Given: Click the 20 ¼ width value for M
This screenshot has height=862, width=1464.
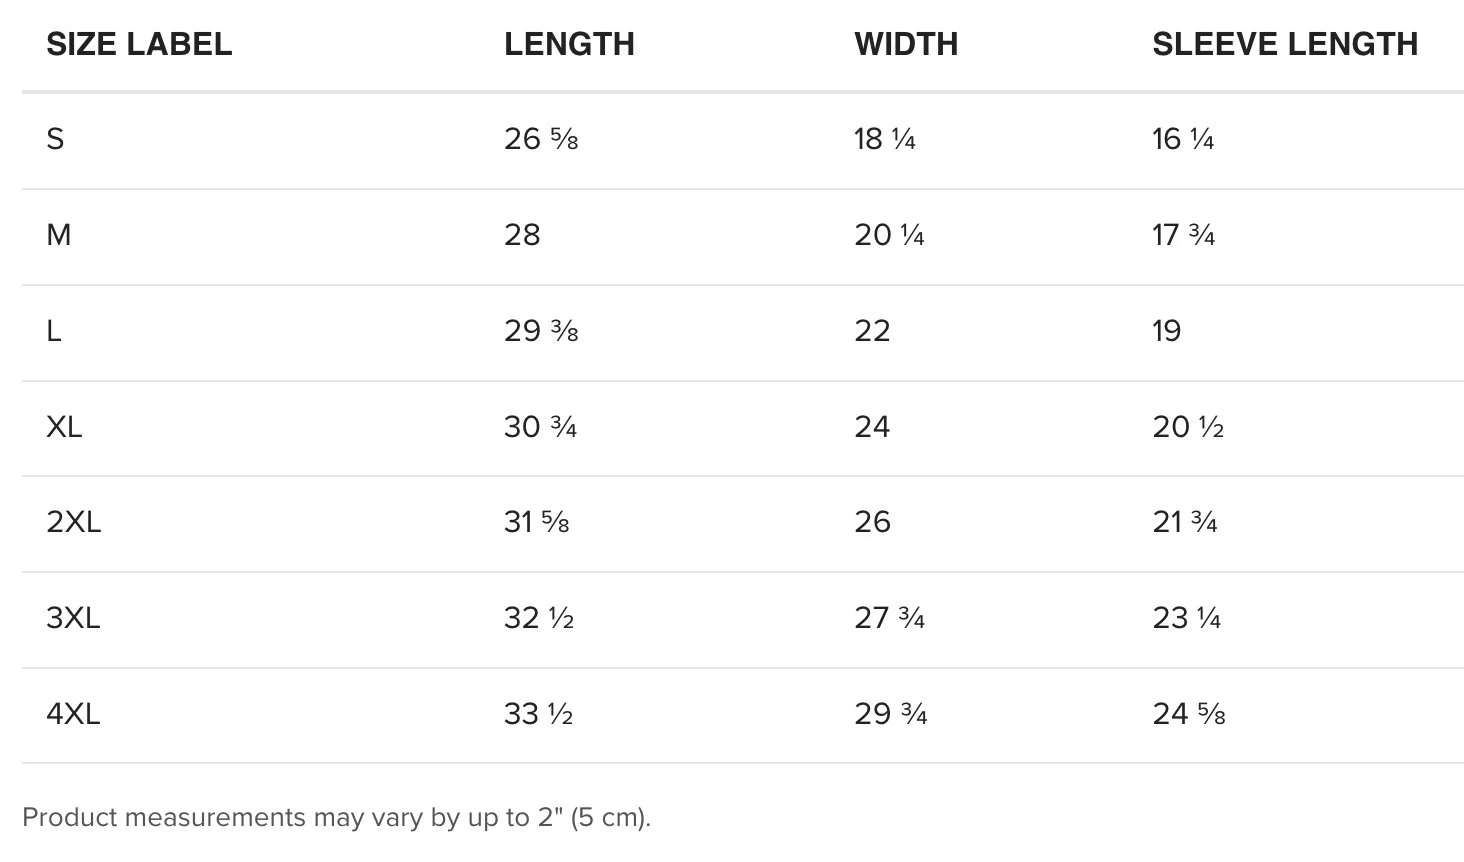Looking at the screenshot, I should pos(889,235).
